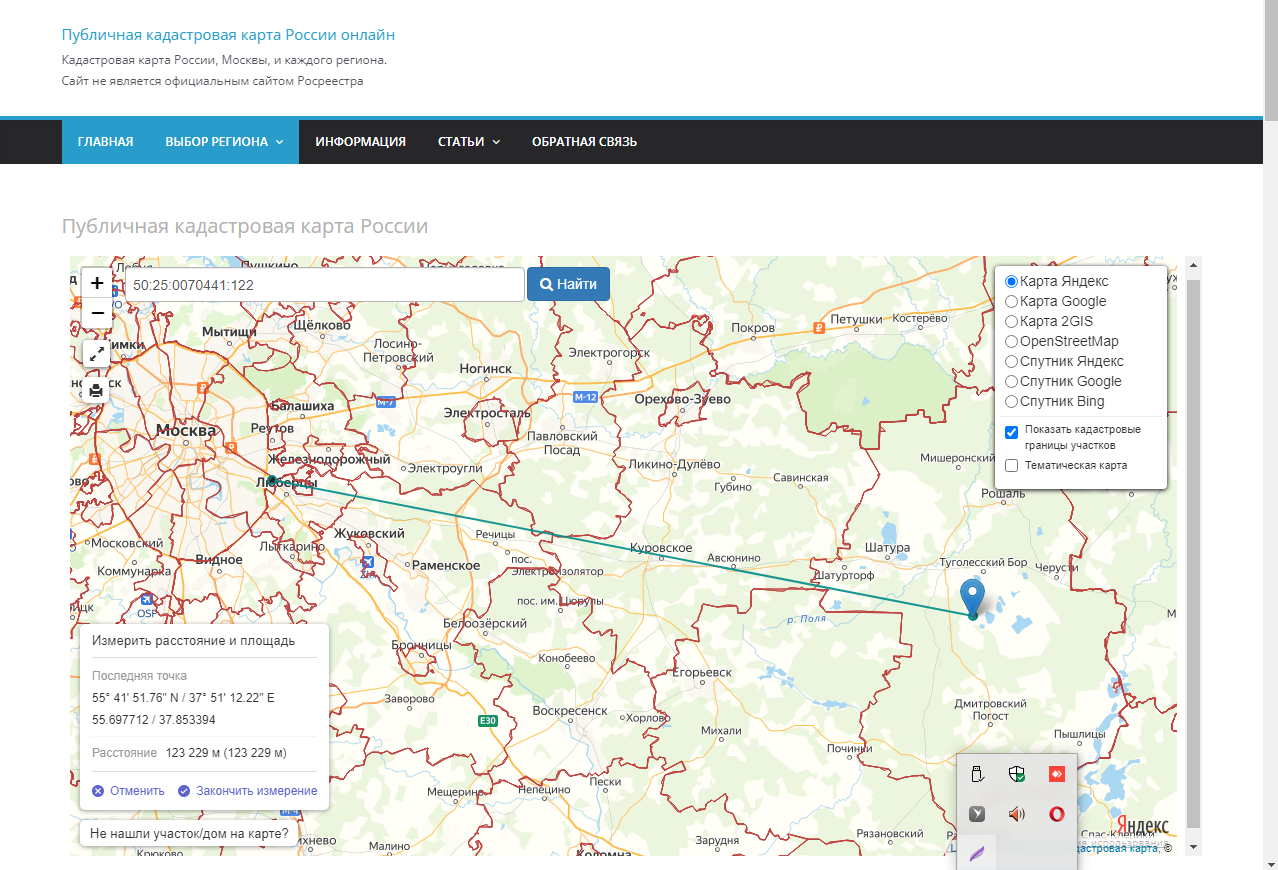Zoom out the map with minus button
The height and width of the screenshot is (870, 1278).
(x=97, y=313)
